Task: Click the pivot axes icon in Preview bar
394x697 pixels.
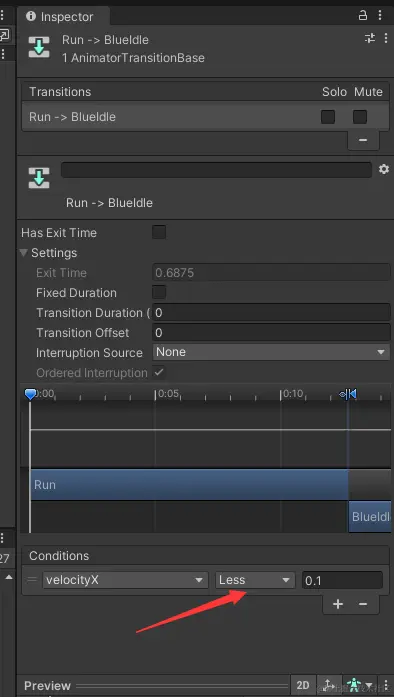Action: [x=328, y=685]
